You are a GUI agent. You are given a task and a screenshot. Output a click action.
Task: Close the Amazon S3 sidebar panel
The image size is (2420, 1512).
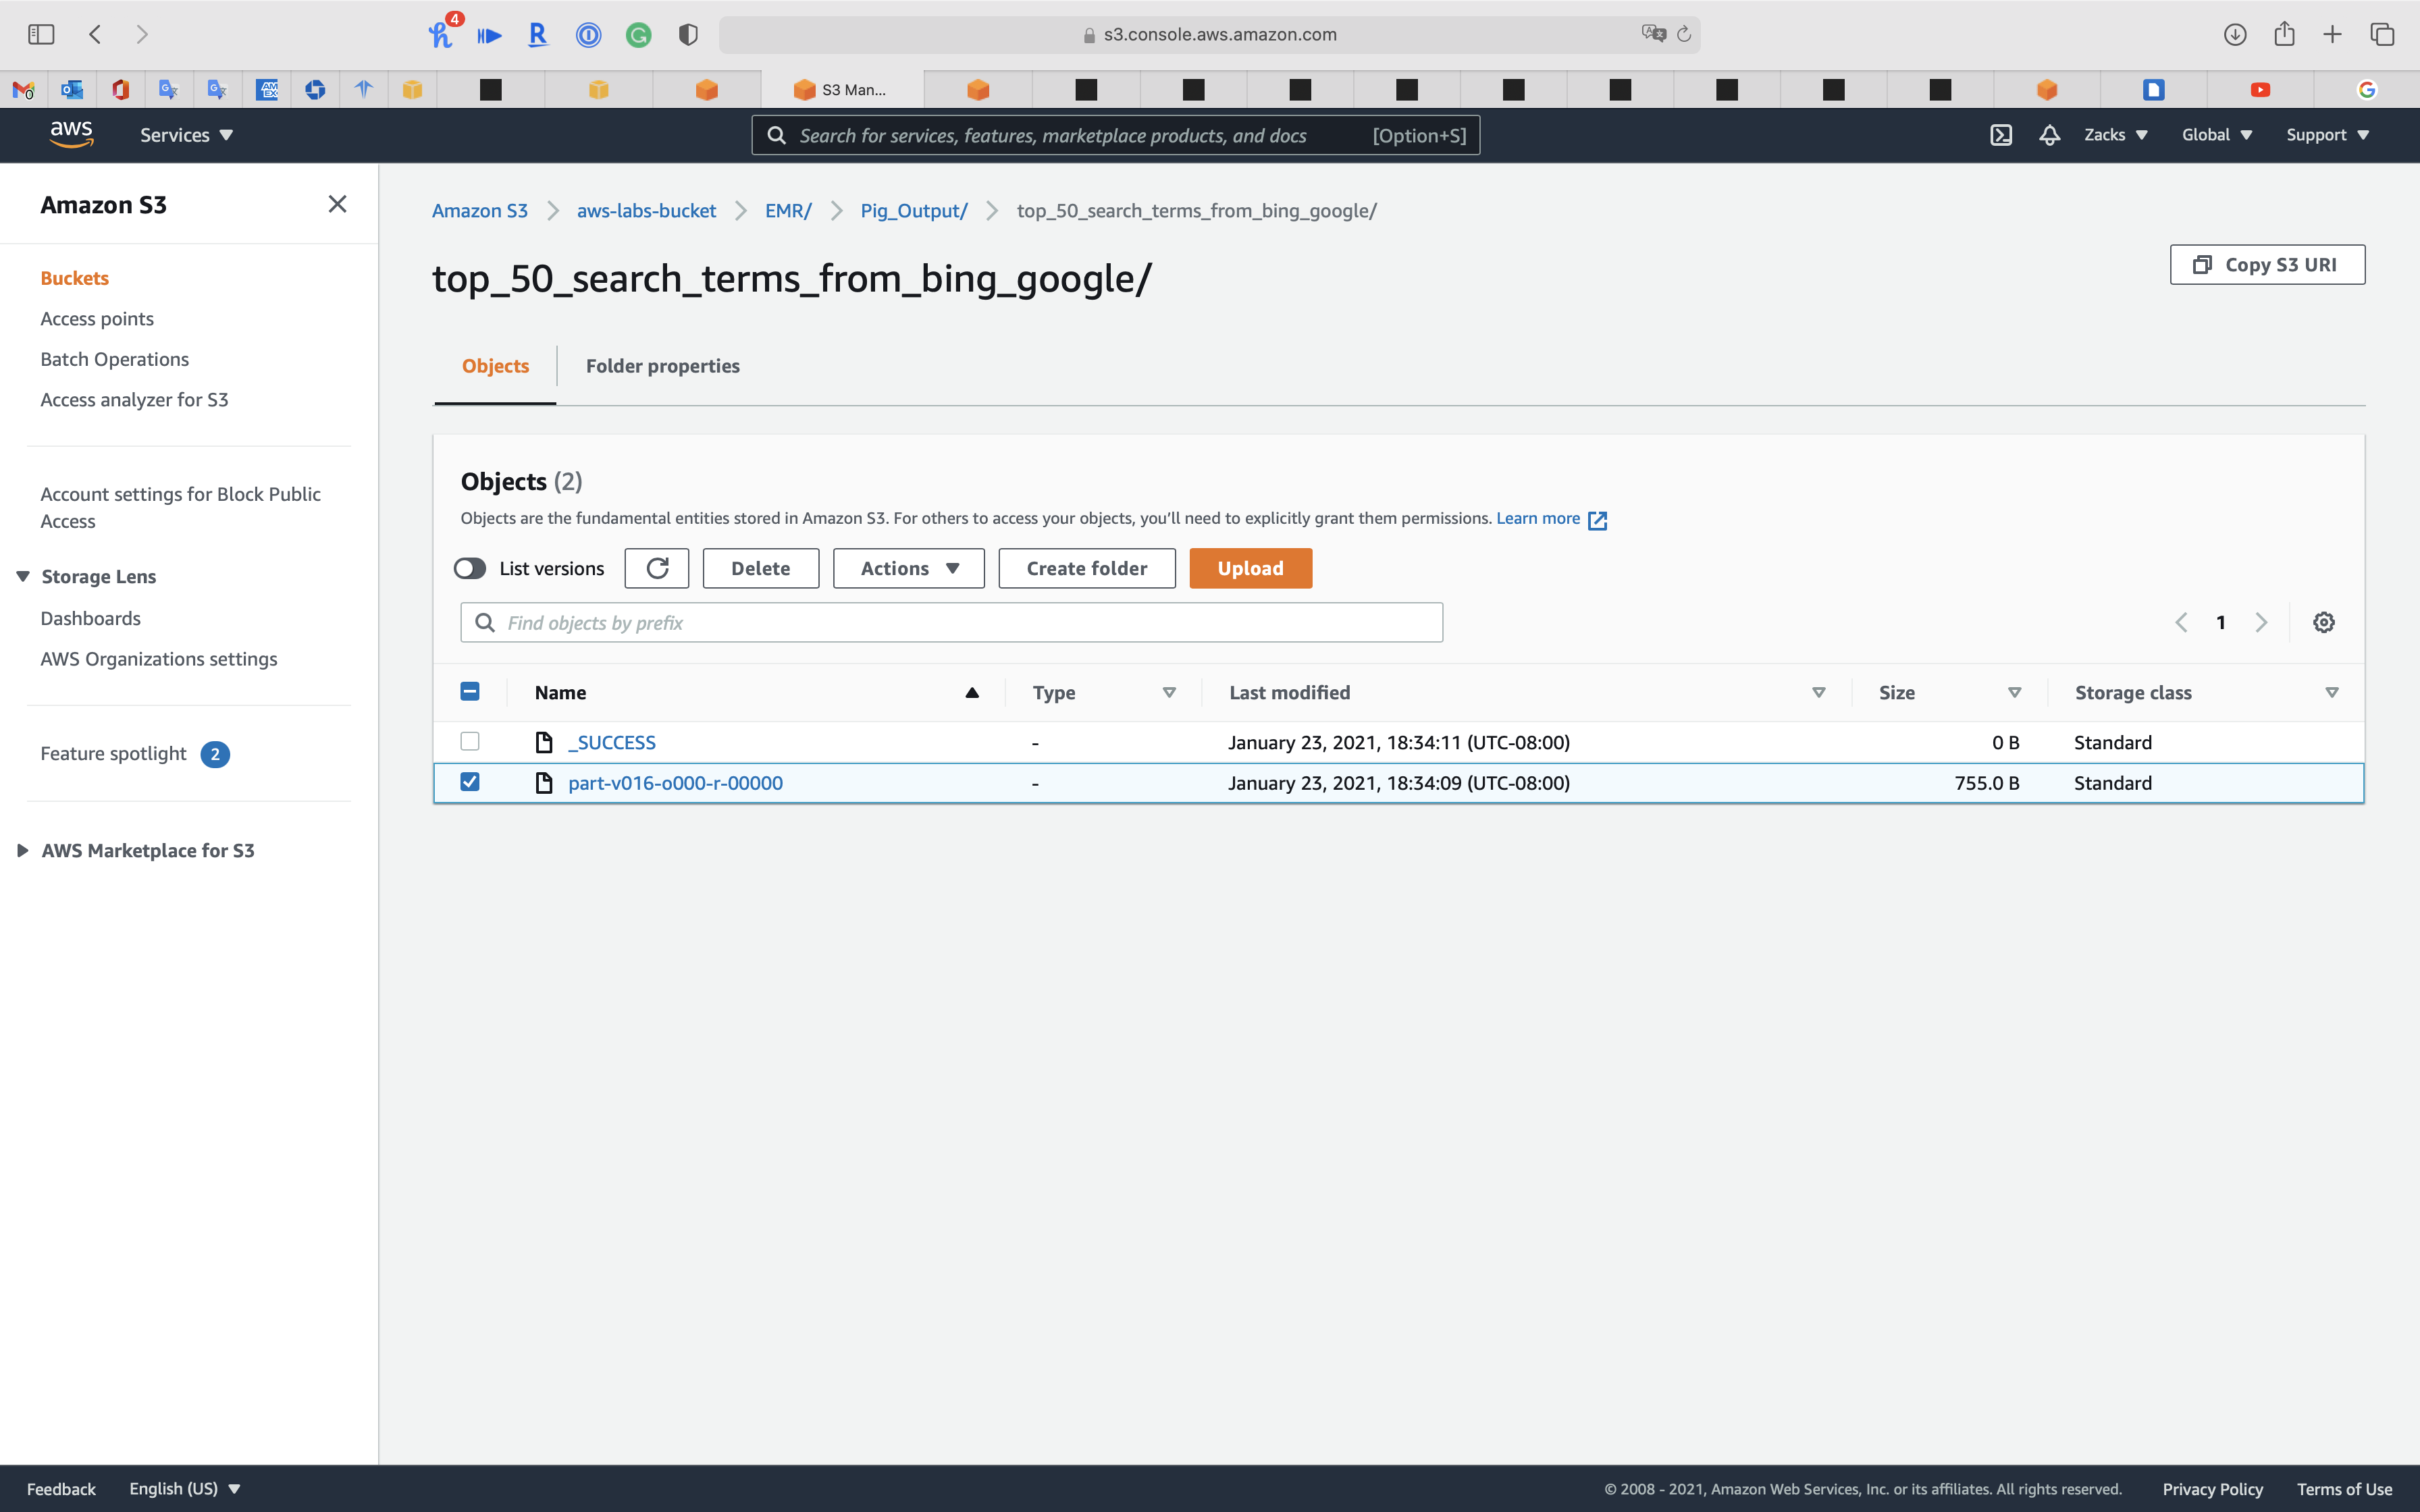(337, 204)
